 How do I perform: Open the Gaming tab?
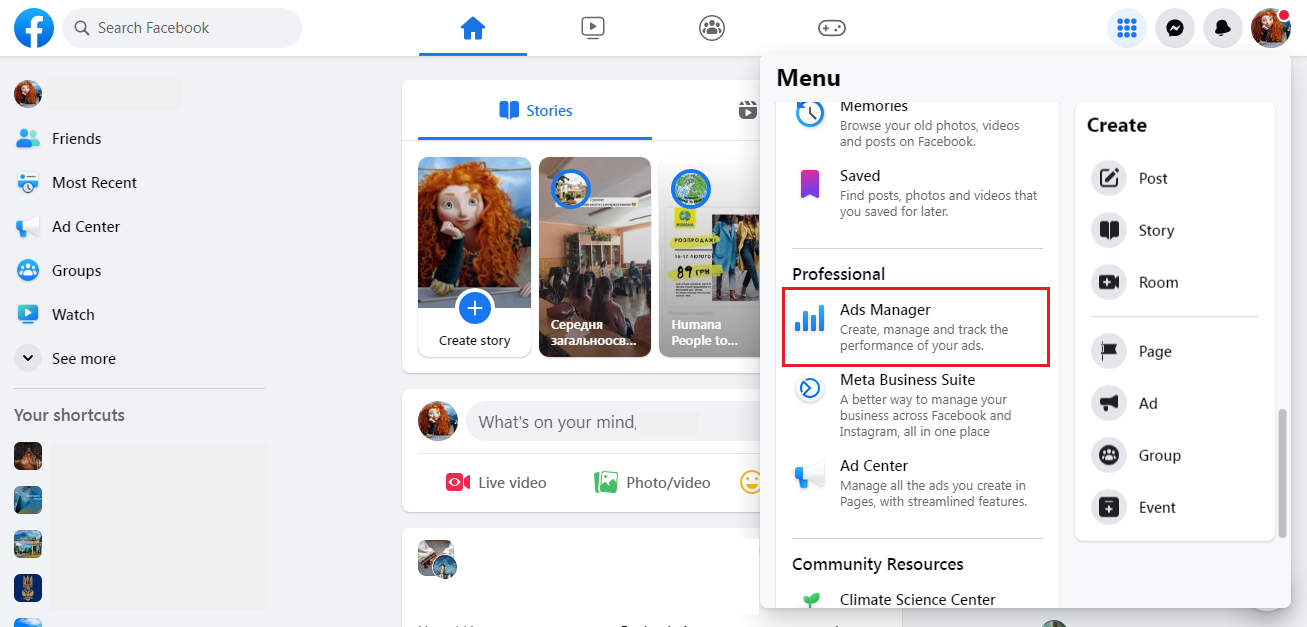click(832, 28)
